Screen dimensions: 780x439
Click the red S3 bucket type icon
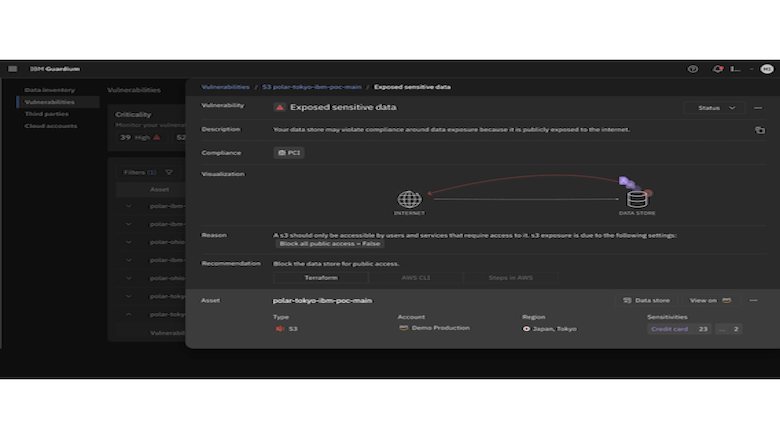coord(280,329)
